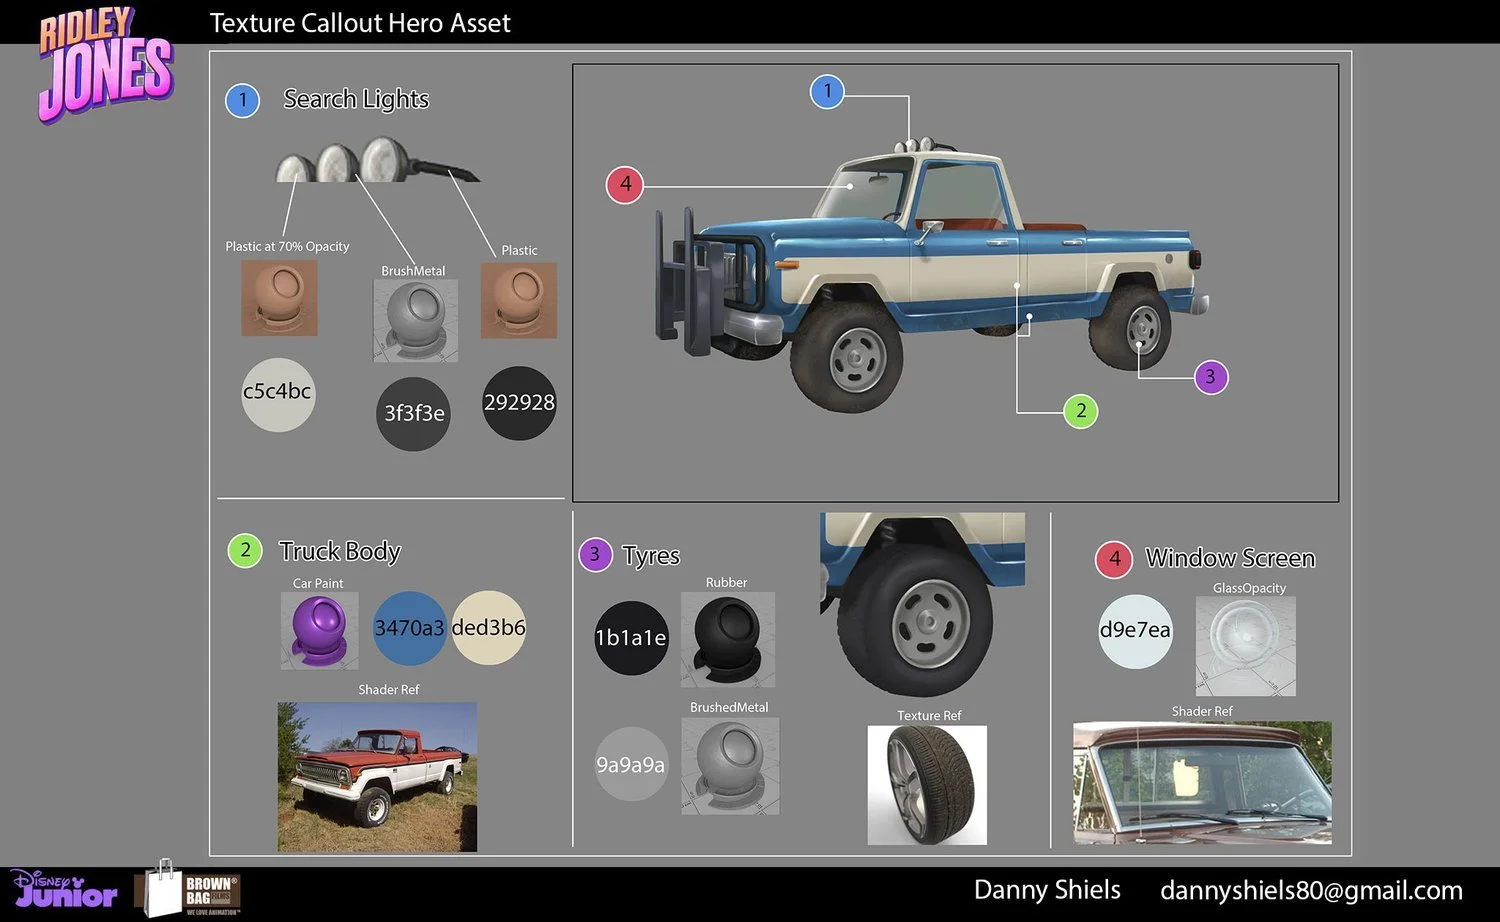Open the tyre close-up render image
Image resolution: width=1500 pixels, height=922 pixels.
(922, 604)
